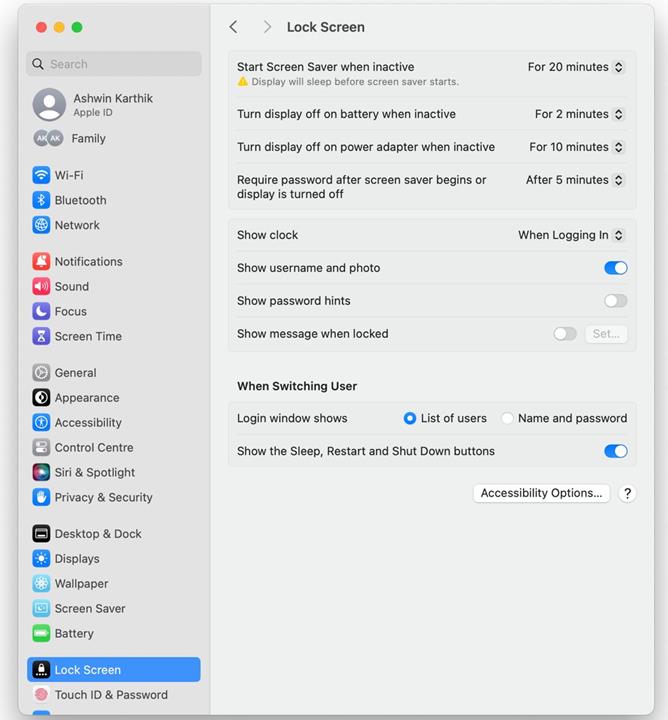Go to Privacy & Security sidebar label
Viewport: 668px width, 720px height.
(x=103, y=497)
